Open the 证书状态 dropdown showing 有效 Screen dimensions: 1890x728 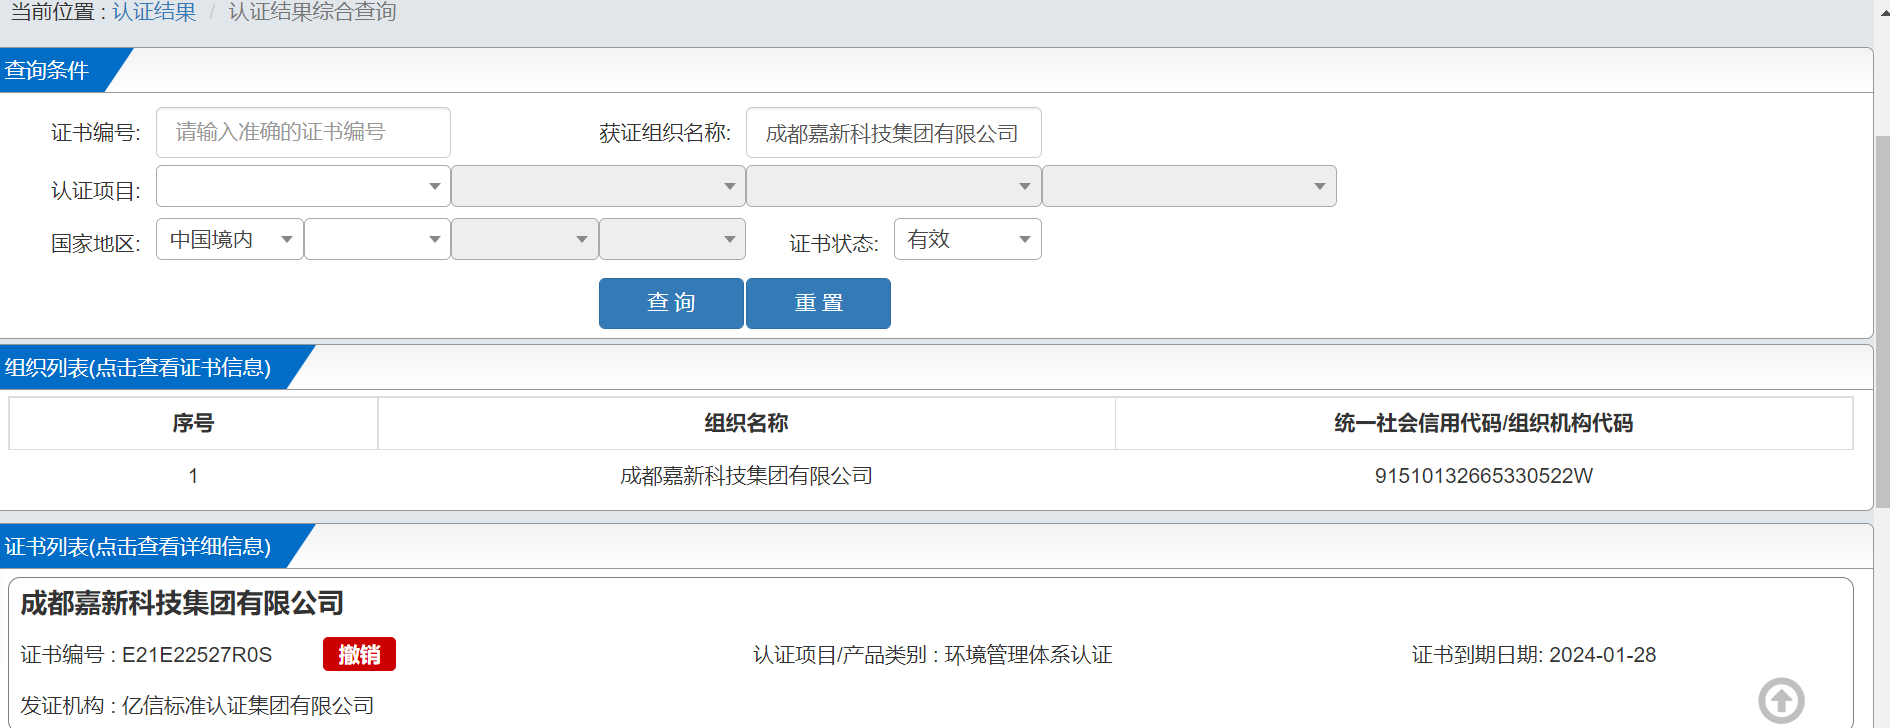[x=967, y=239]
